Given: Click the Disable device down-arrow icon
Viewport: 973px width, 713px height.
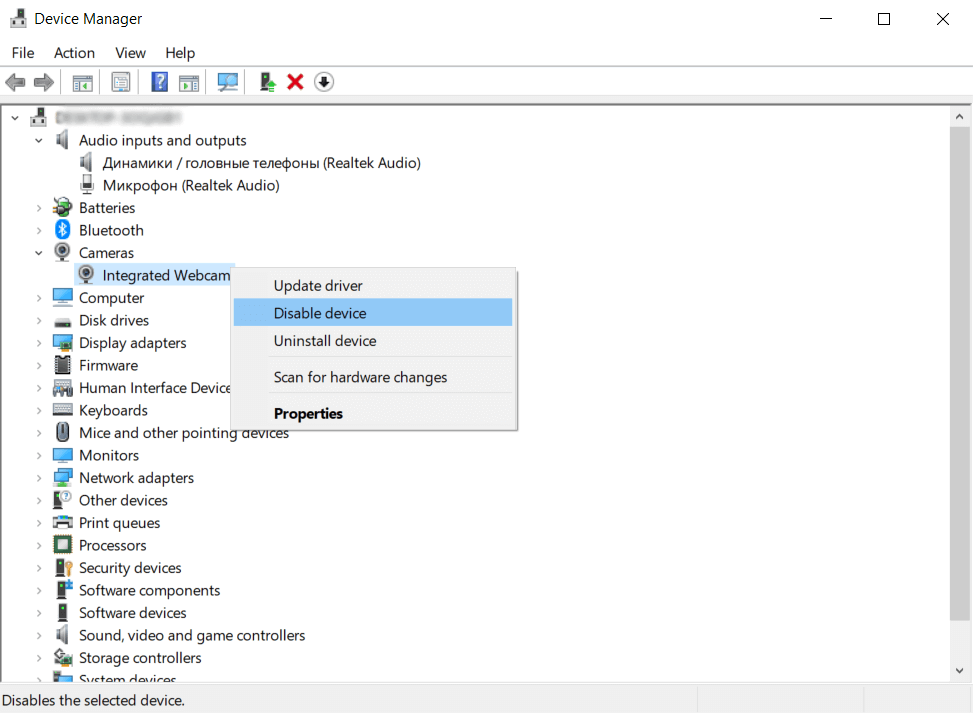Looking at the screenshot, I should click(x=324, y=82).
